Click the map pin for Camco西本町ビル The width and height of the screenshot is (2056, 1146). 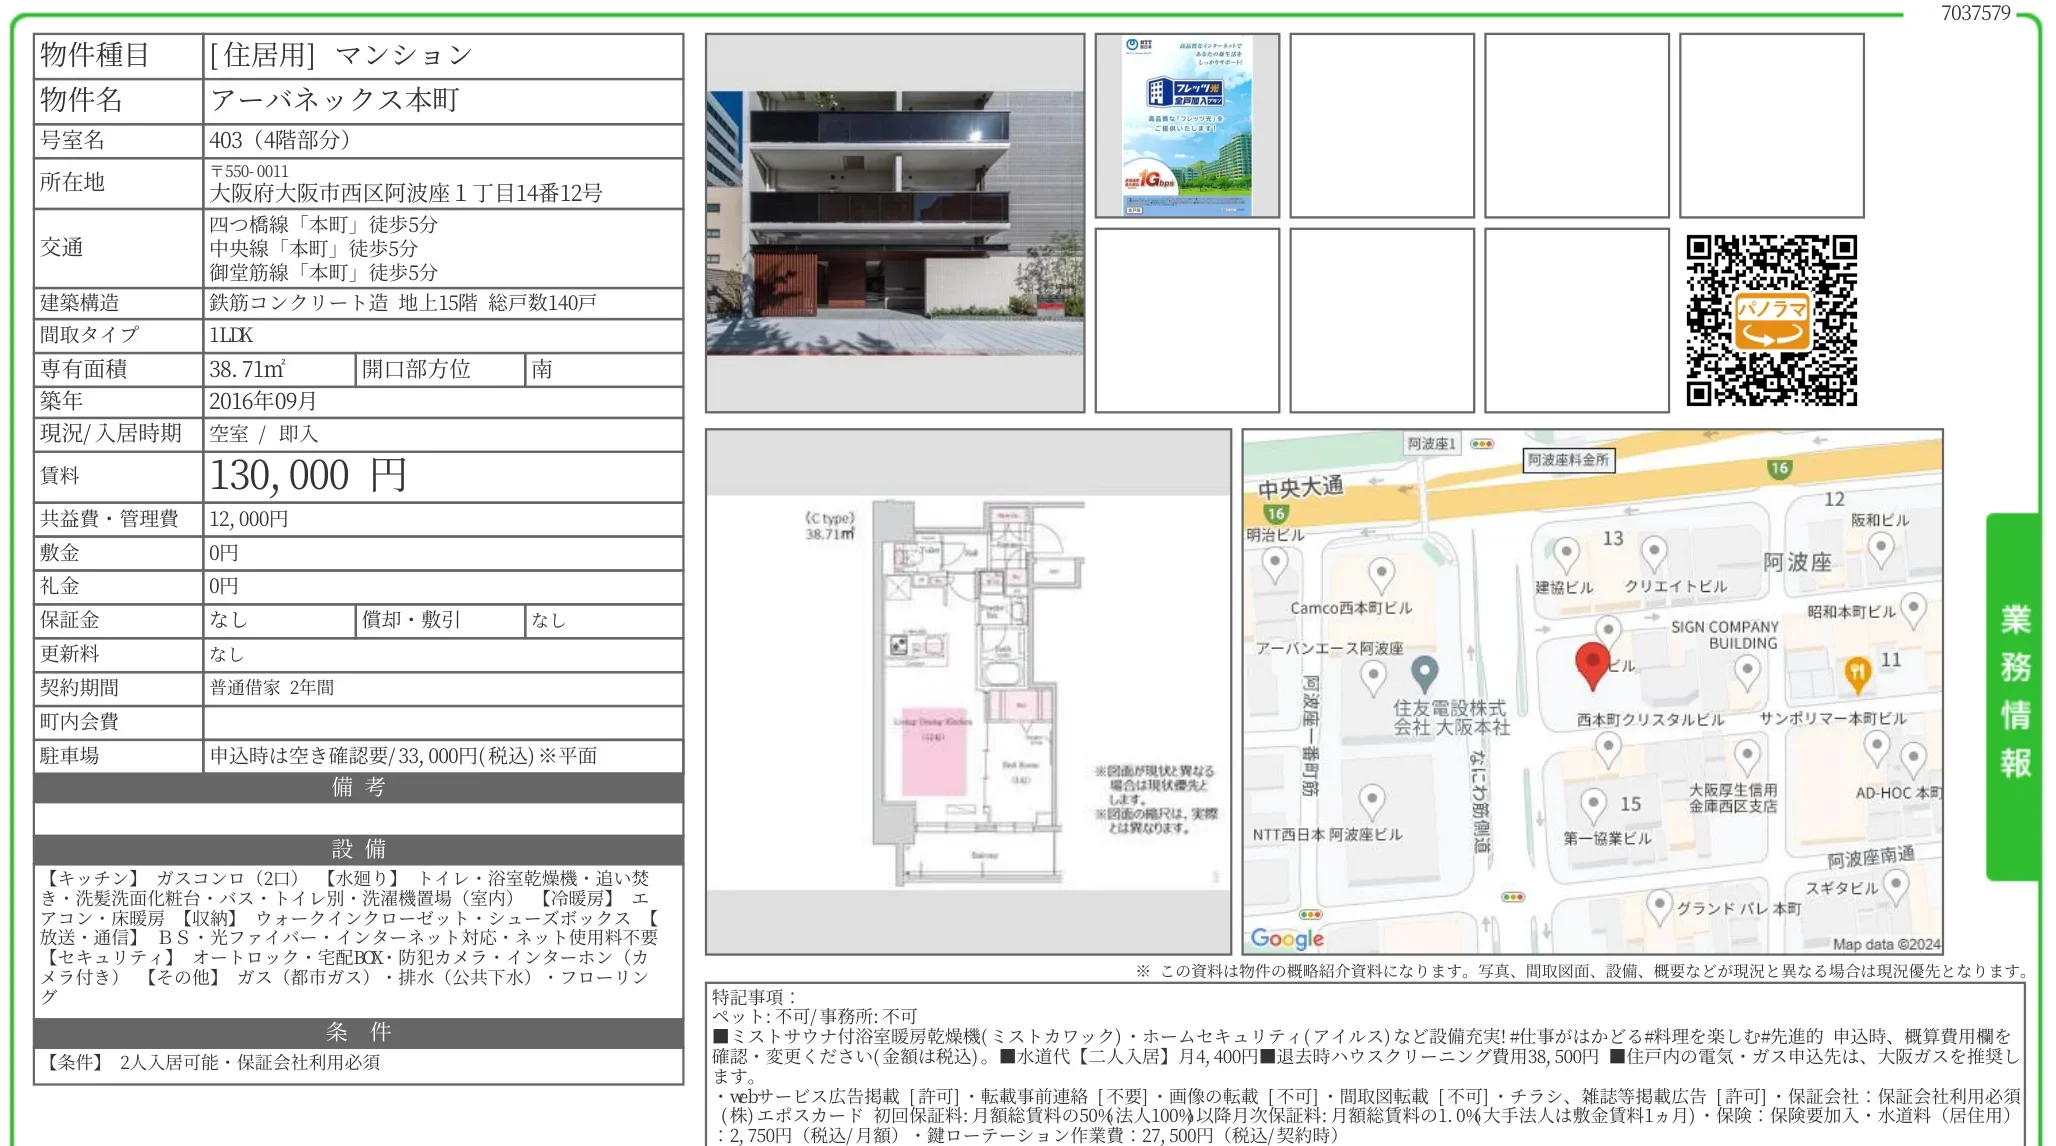click(x=1381, y=575)
